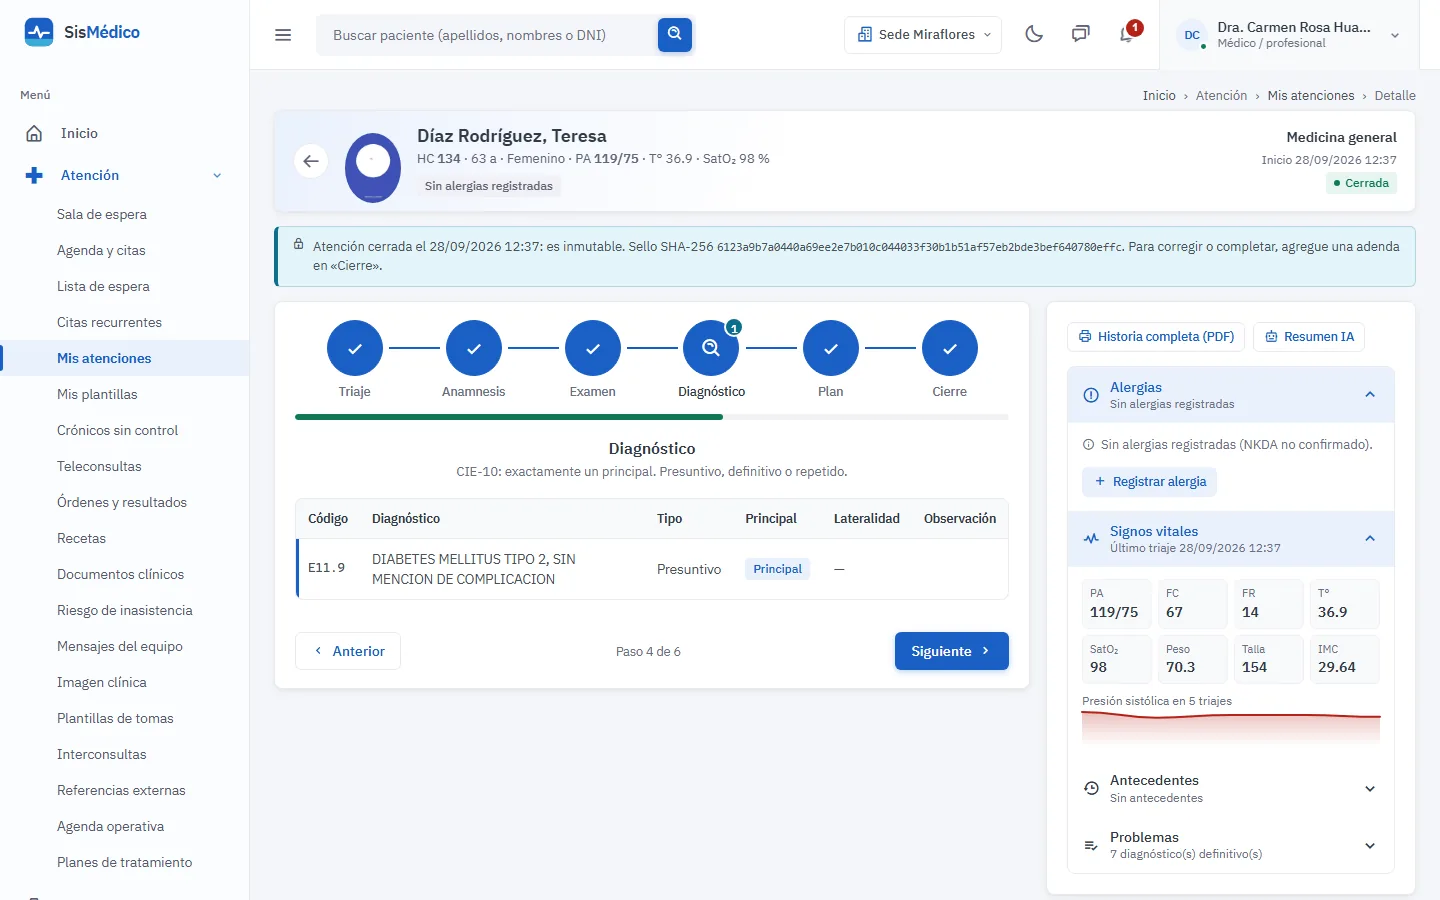The height and width of the screenshot is (900, 1440).
Task: Click the Siguiente button
Action: point(951,651)
